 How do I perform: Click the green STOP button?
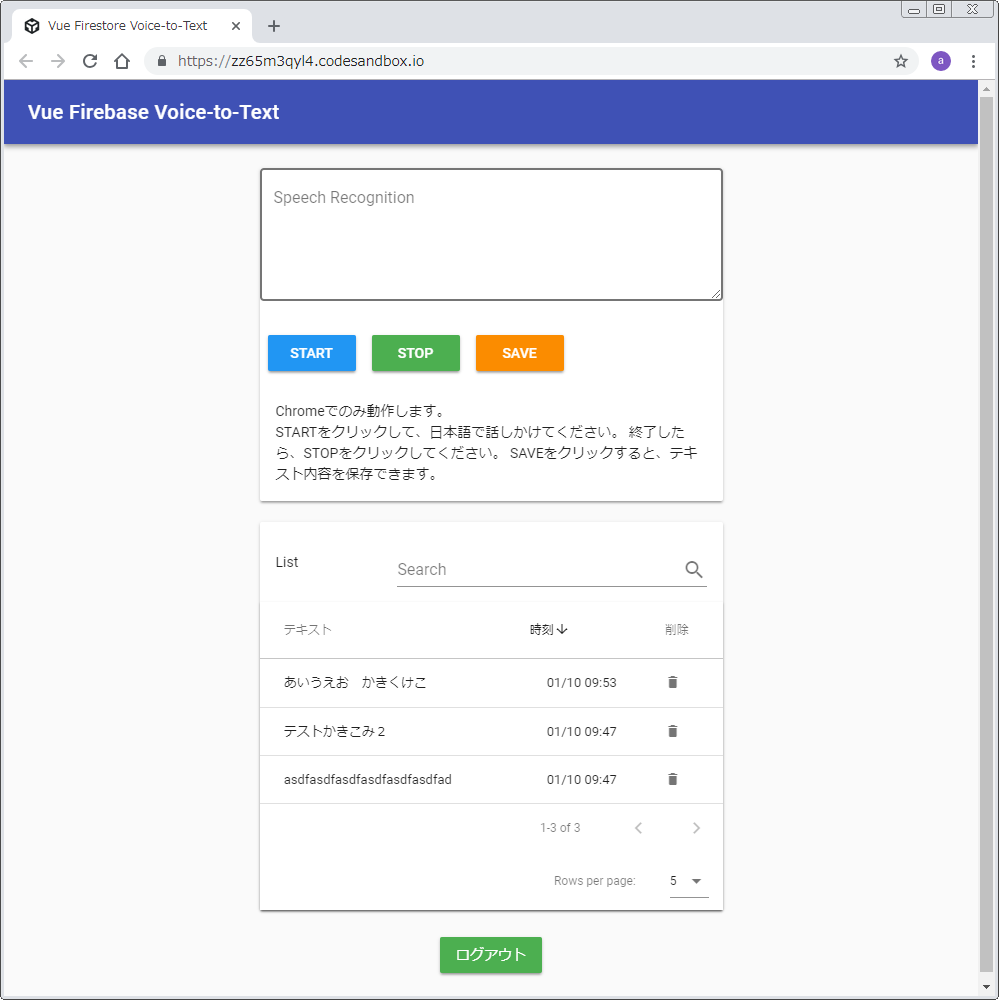click(x=415, y=353)
